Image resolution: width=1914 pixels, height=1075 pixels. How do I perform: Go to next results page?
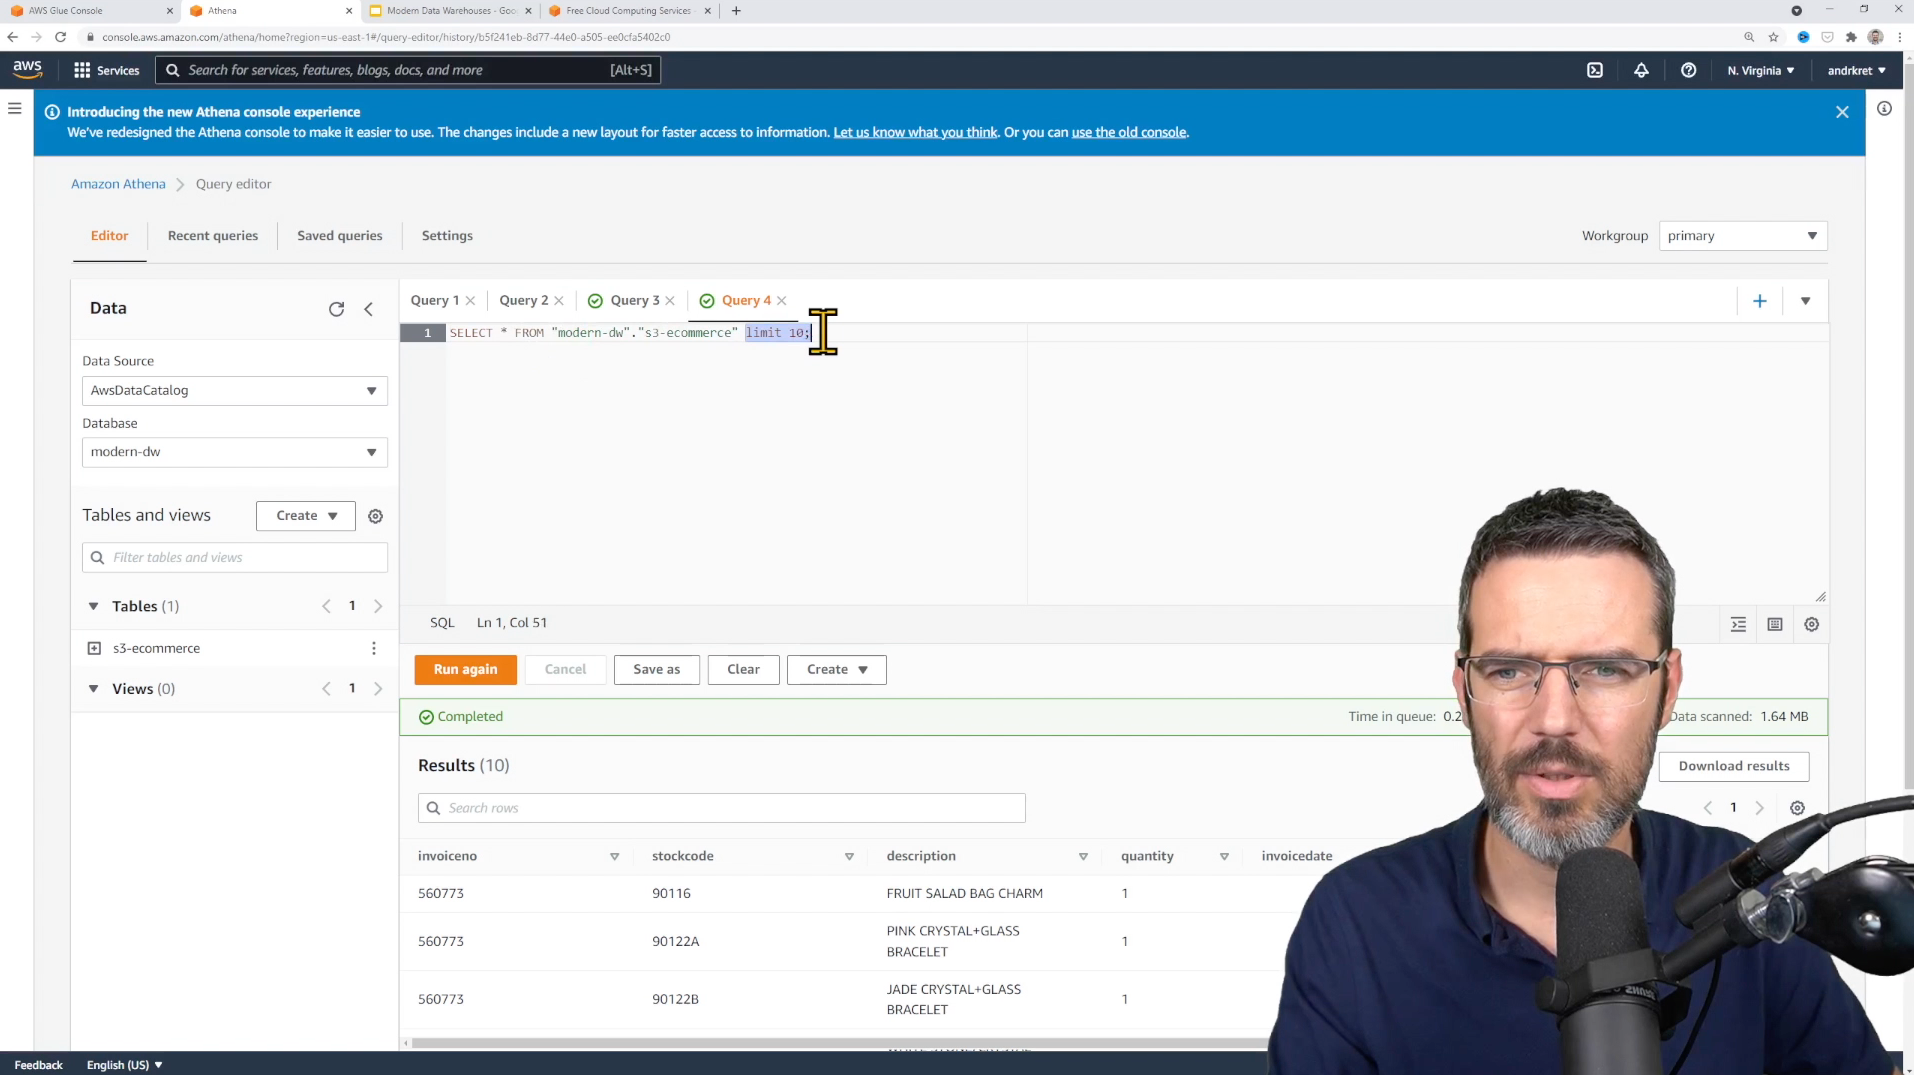1760,808
